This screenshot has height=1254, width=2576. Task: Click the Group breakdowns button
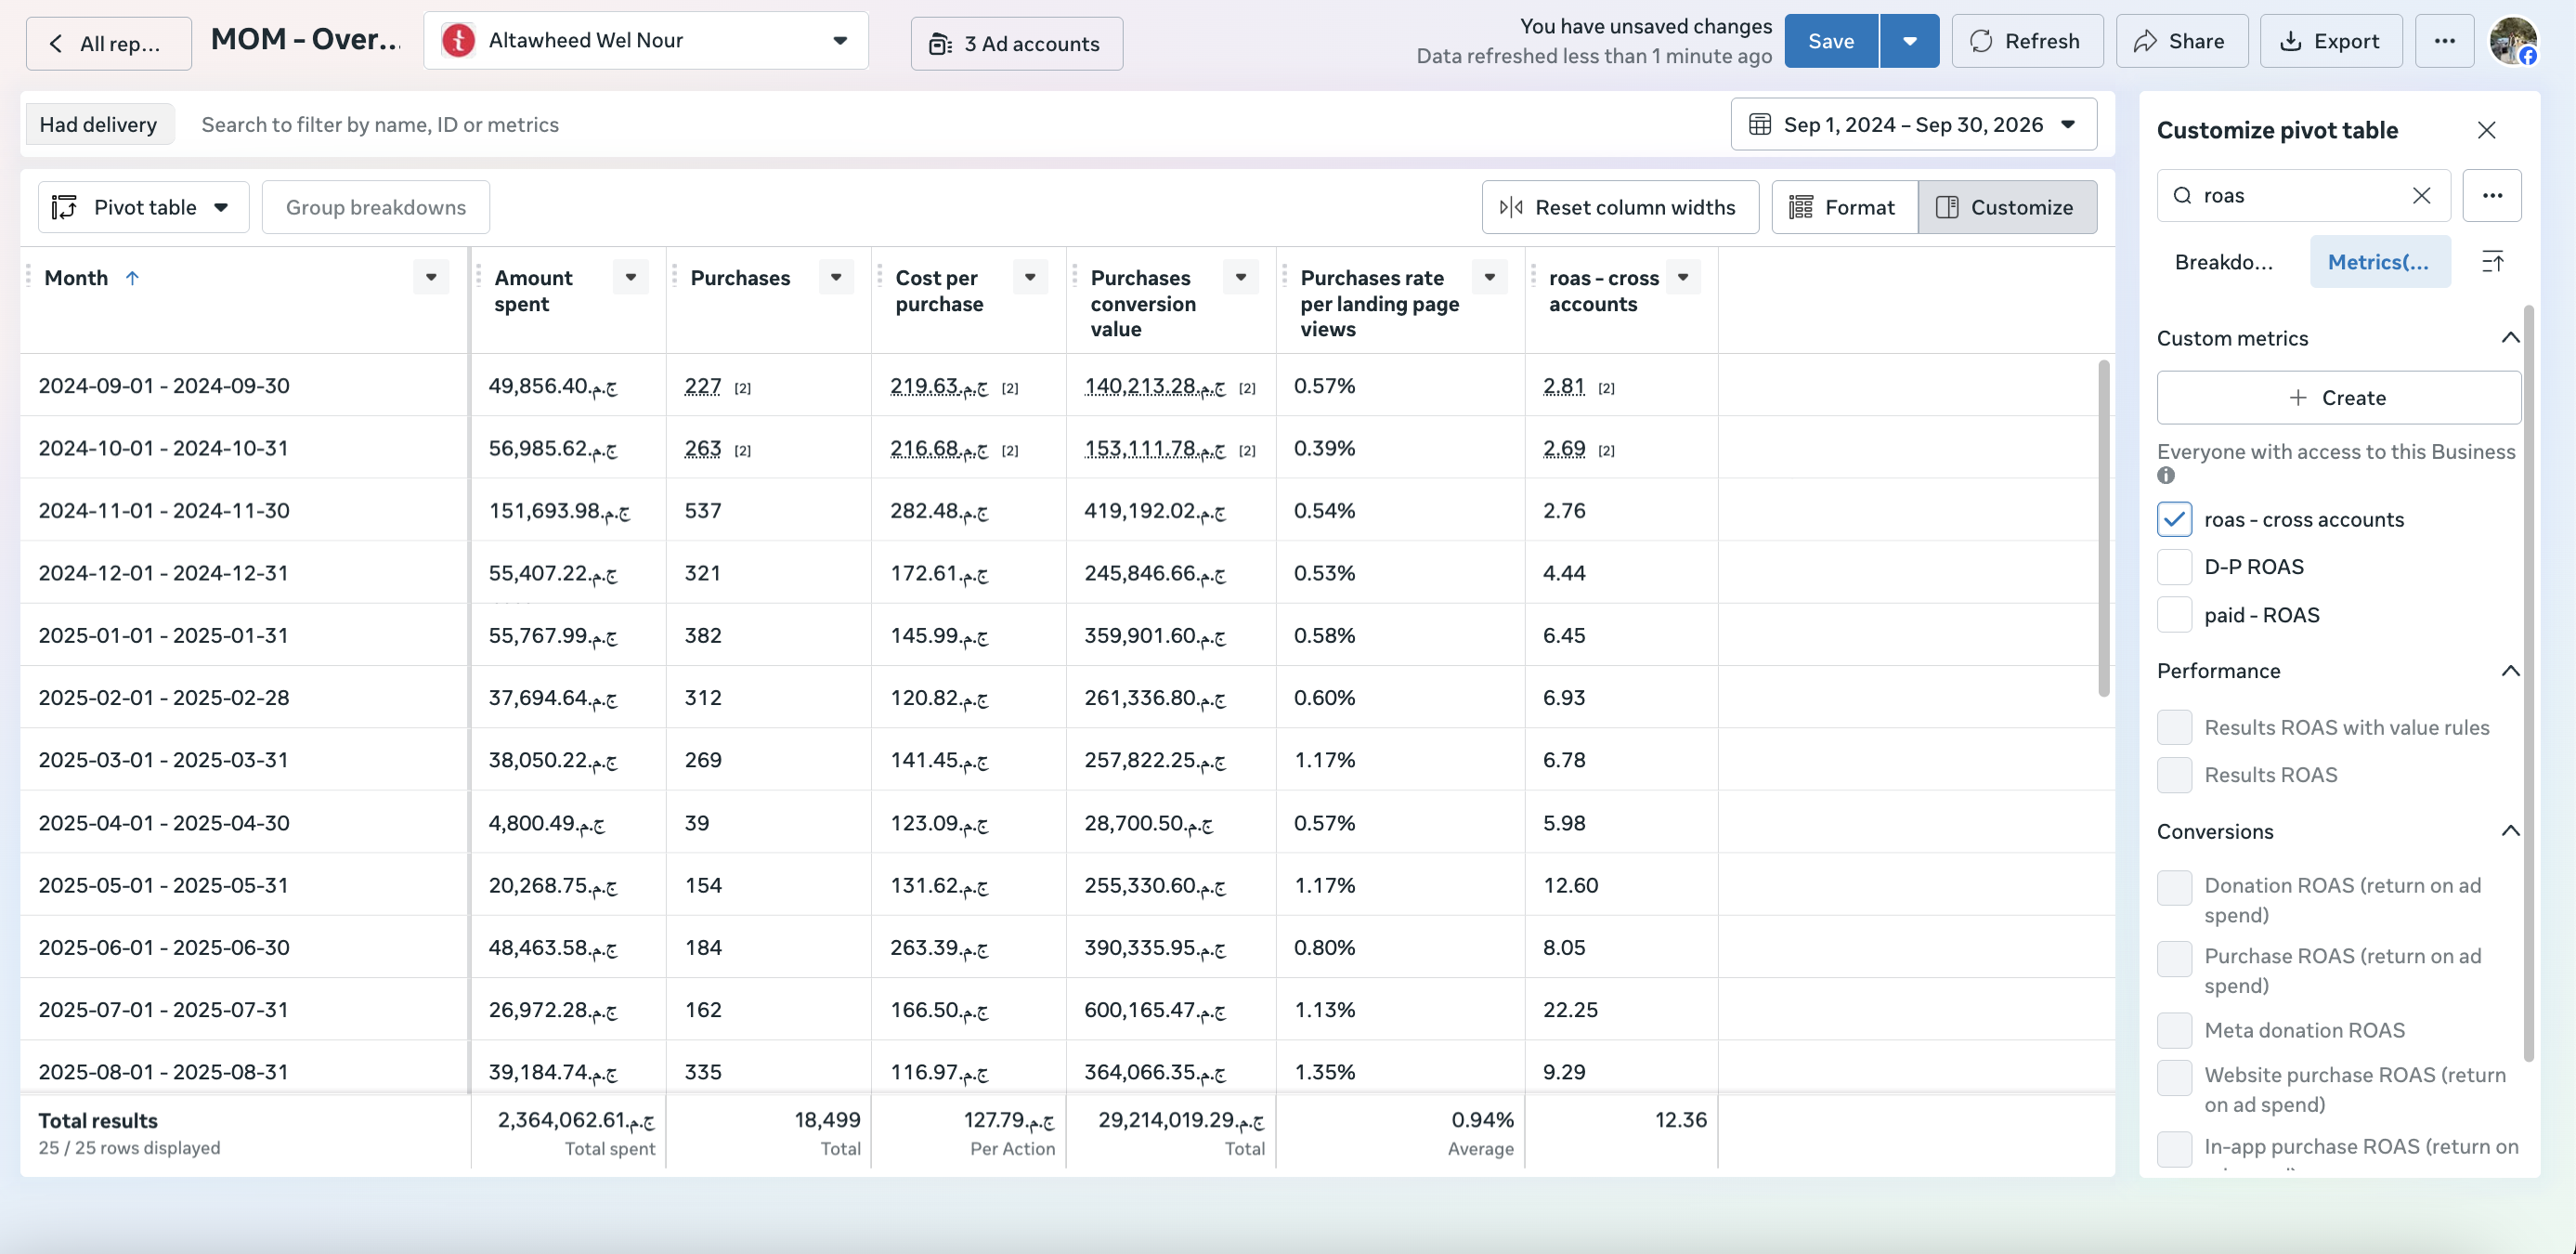(x=376, y=207)
